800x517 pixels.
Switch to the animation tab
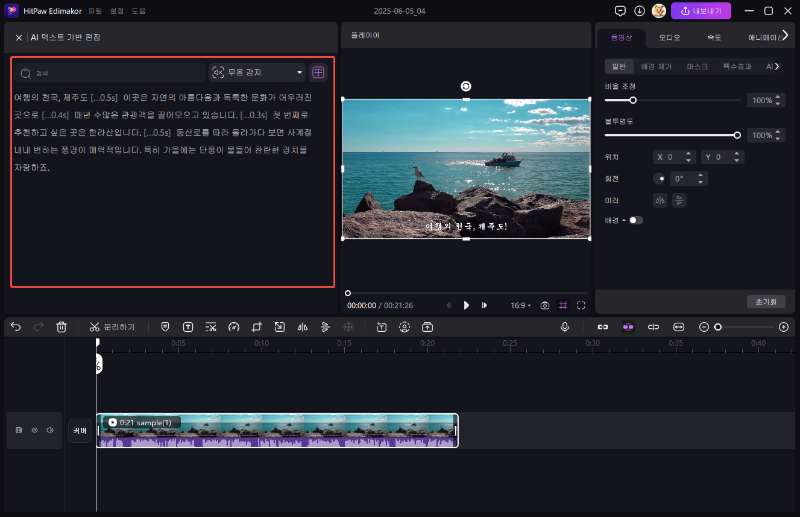(763, 37)
